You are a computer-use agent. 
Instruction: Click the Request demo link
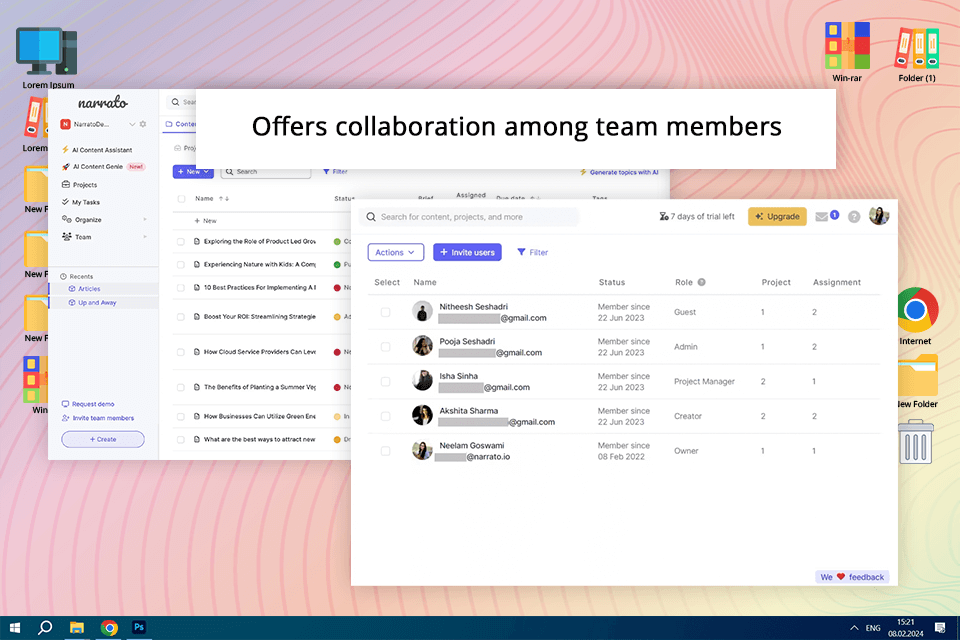pyautogui.click(x=88, y=404)
